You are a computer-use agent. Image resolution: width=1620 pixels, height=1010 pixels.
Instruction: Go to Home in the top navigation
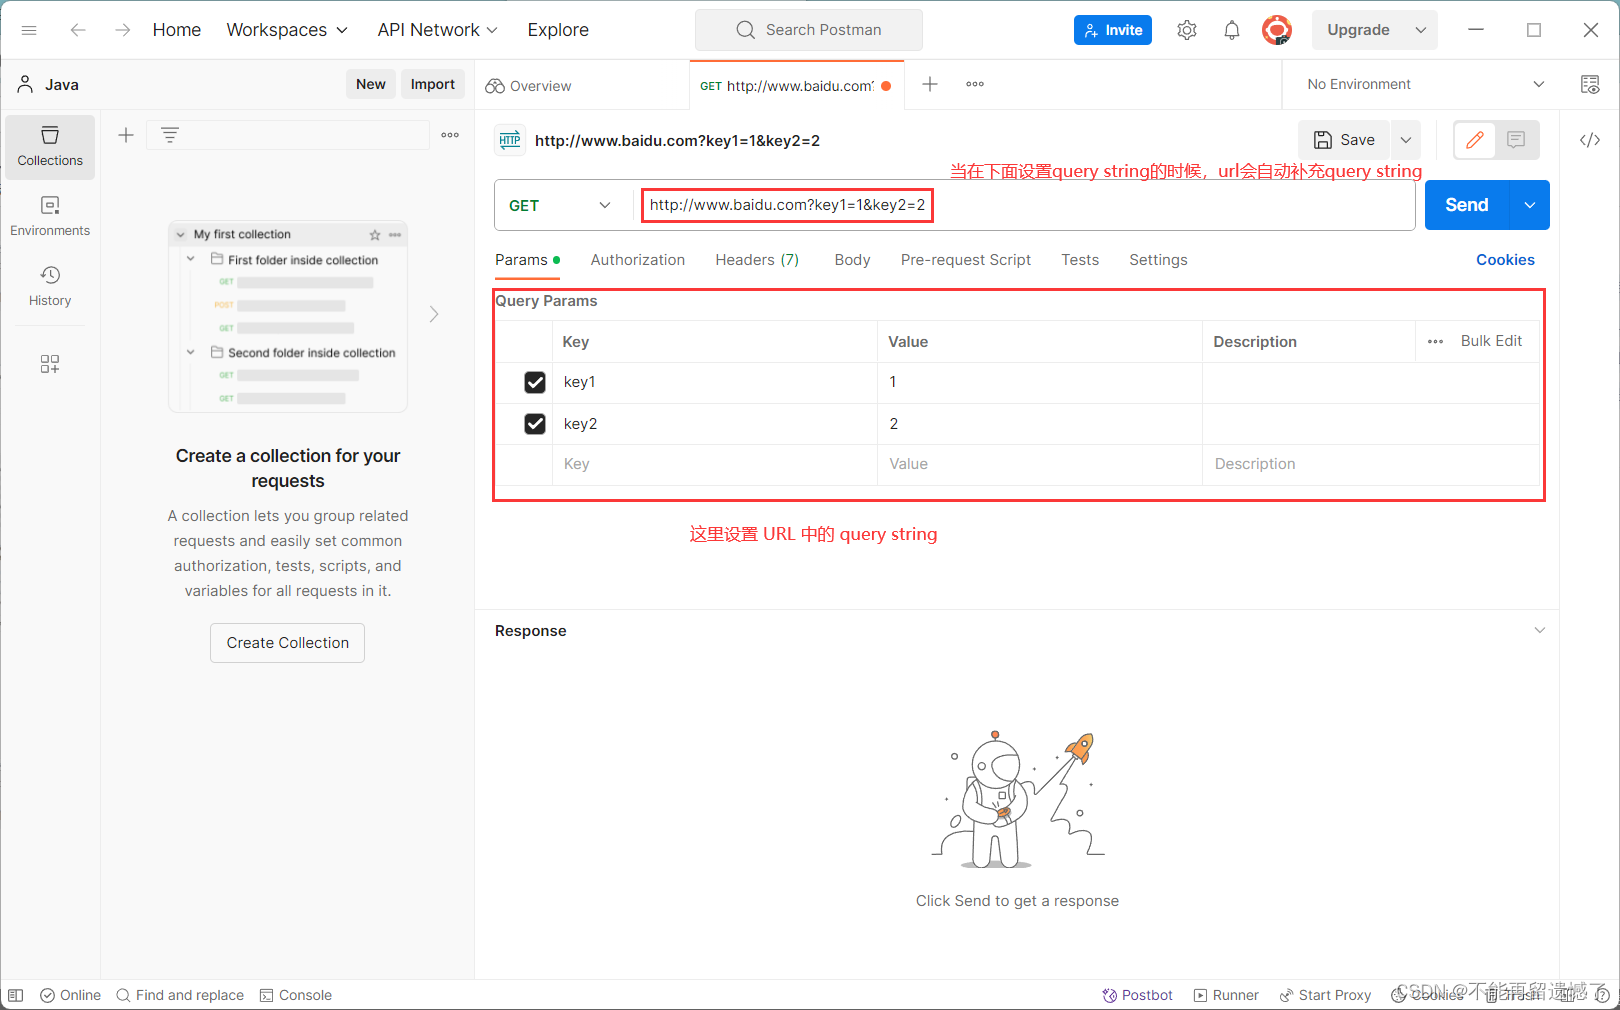(x=177, y=30)
